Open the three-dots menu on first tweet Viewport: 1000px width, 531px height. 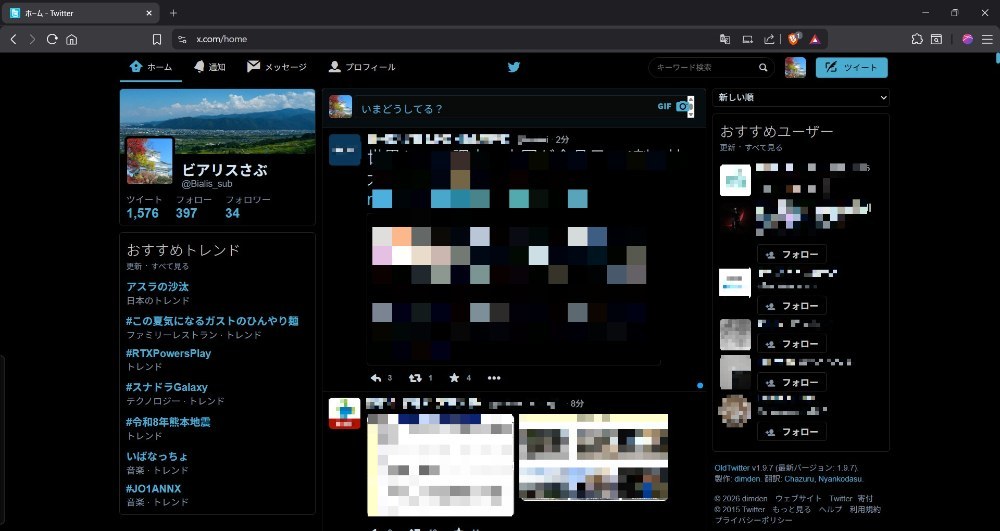494,378
